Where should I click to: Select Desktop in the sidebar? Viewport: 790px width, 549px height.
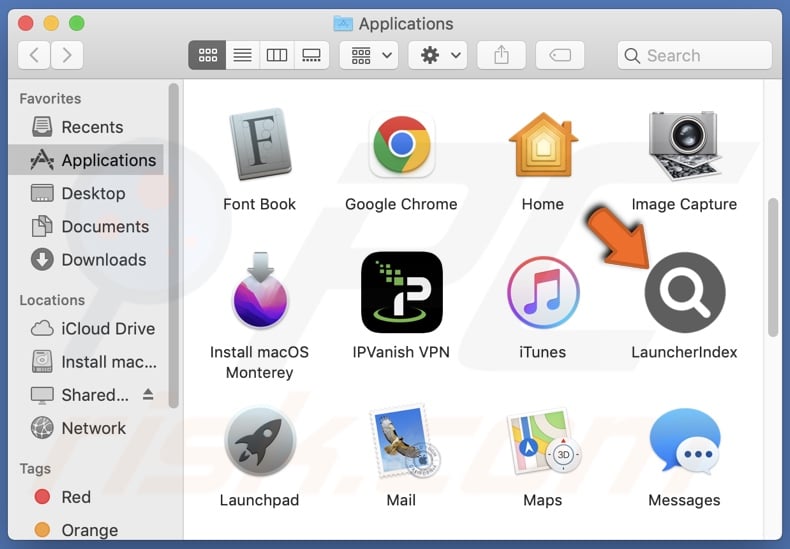86,193
